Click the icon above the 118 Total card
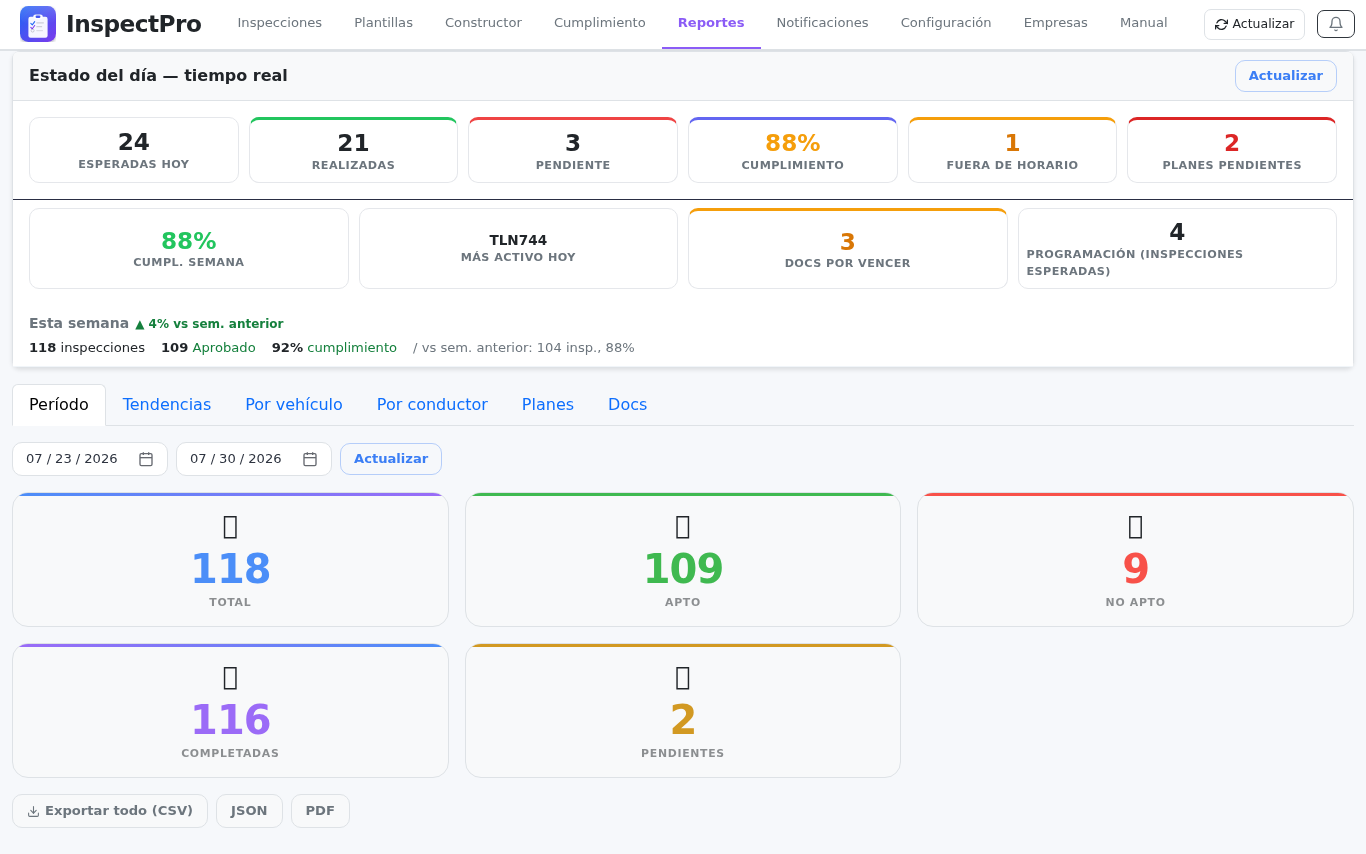 [x=230, y=526]
